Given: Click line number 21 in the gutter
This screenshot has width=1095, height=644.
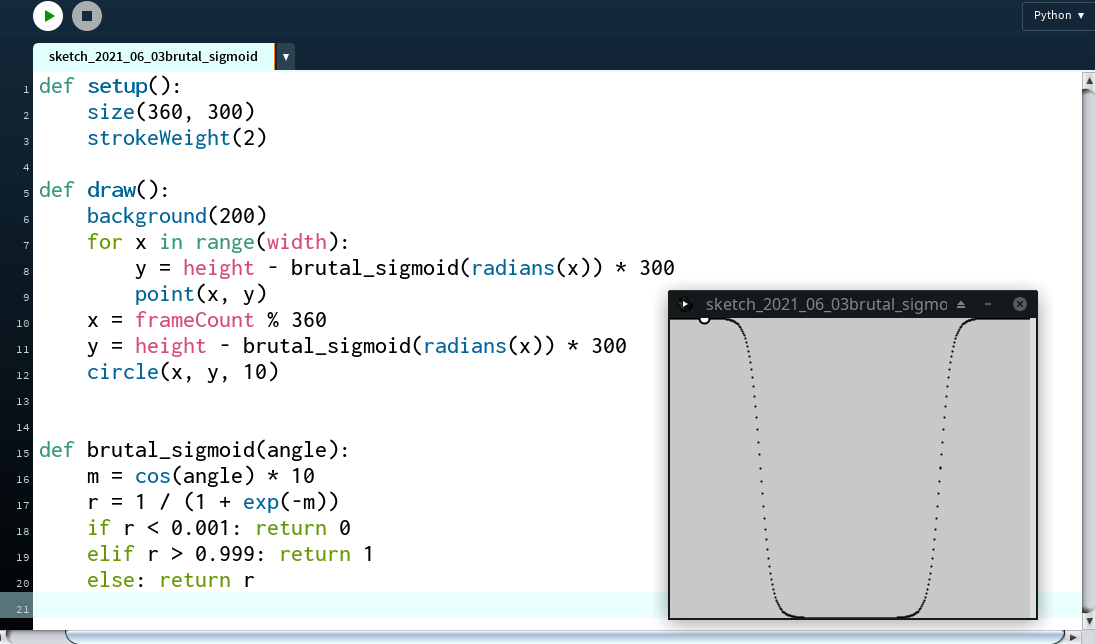Looking at the screenshot, I should point(23,607).
